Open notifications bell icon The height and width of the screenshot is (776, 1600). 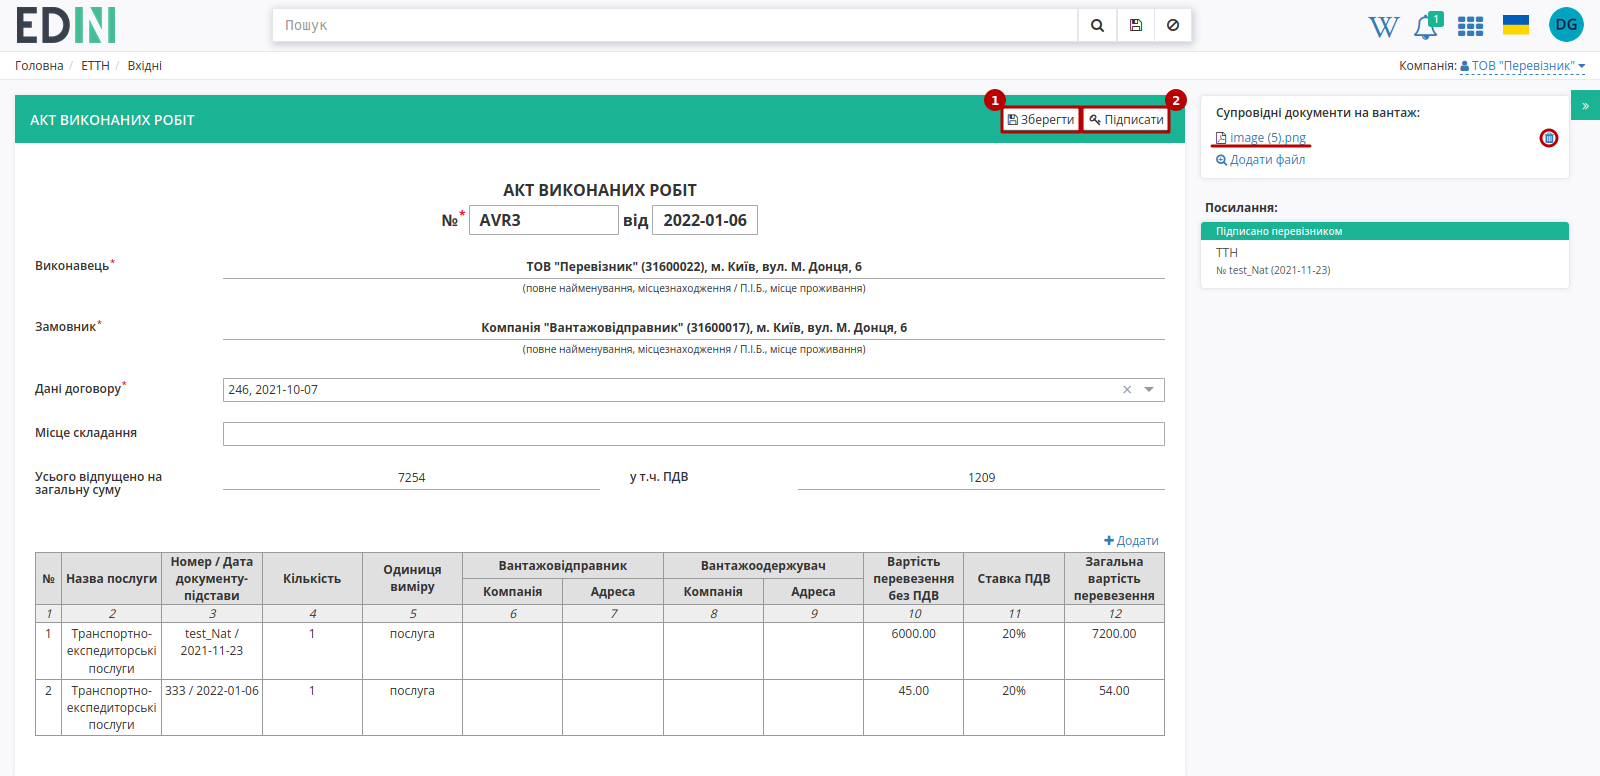[1426, 27]
